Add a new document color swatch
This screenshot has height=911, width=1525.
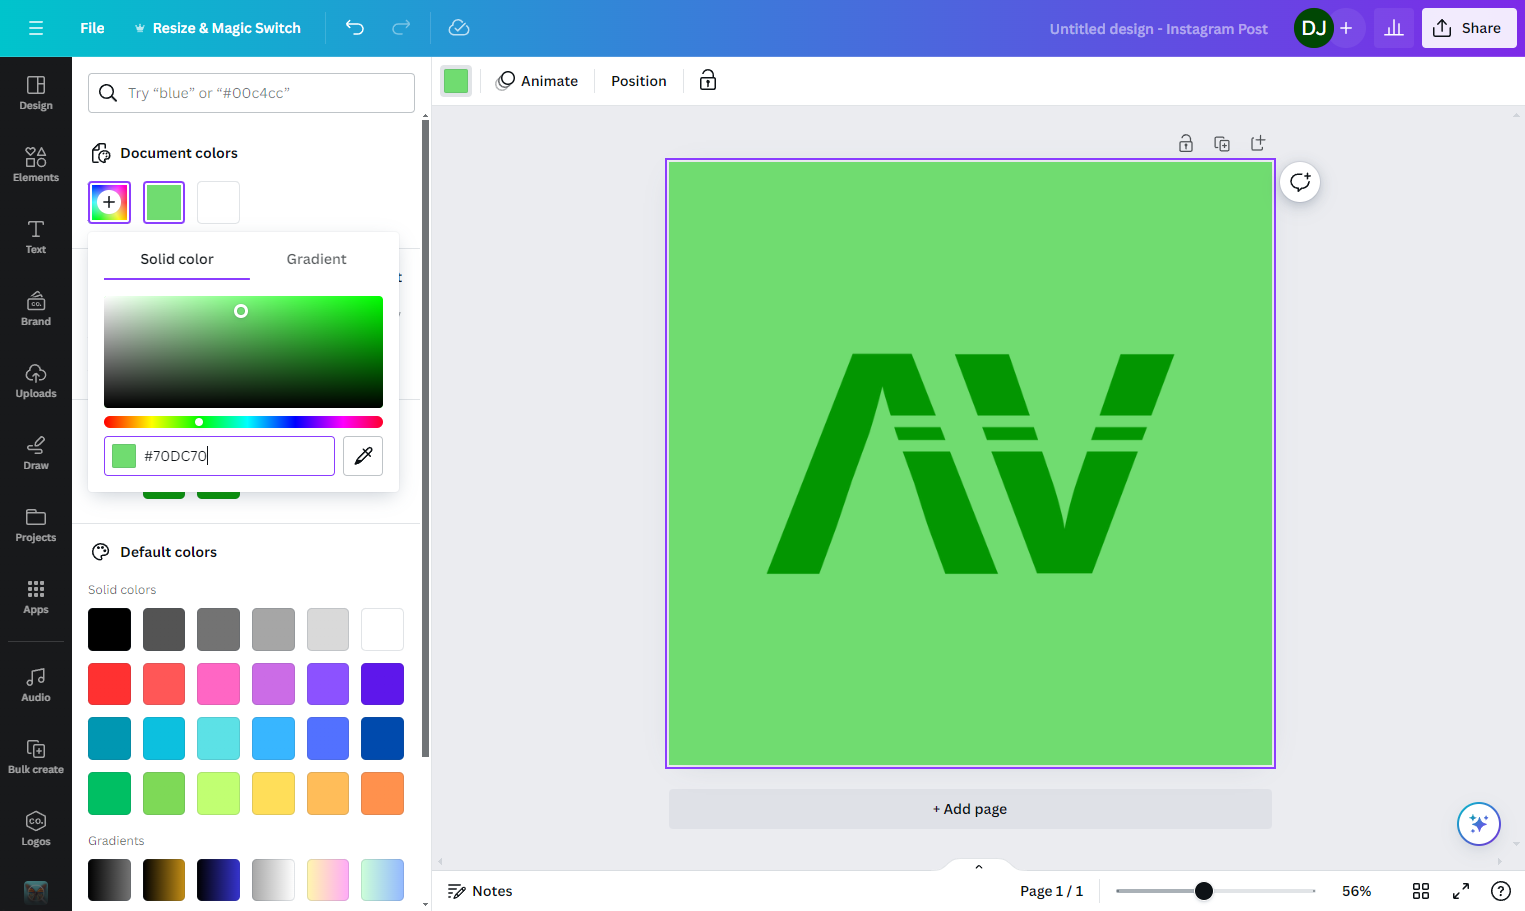110,202
